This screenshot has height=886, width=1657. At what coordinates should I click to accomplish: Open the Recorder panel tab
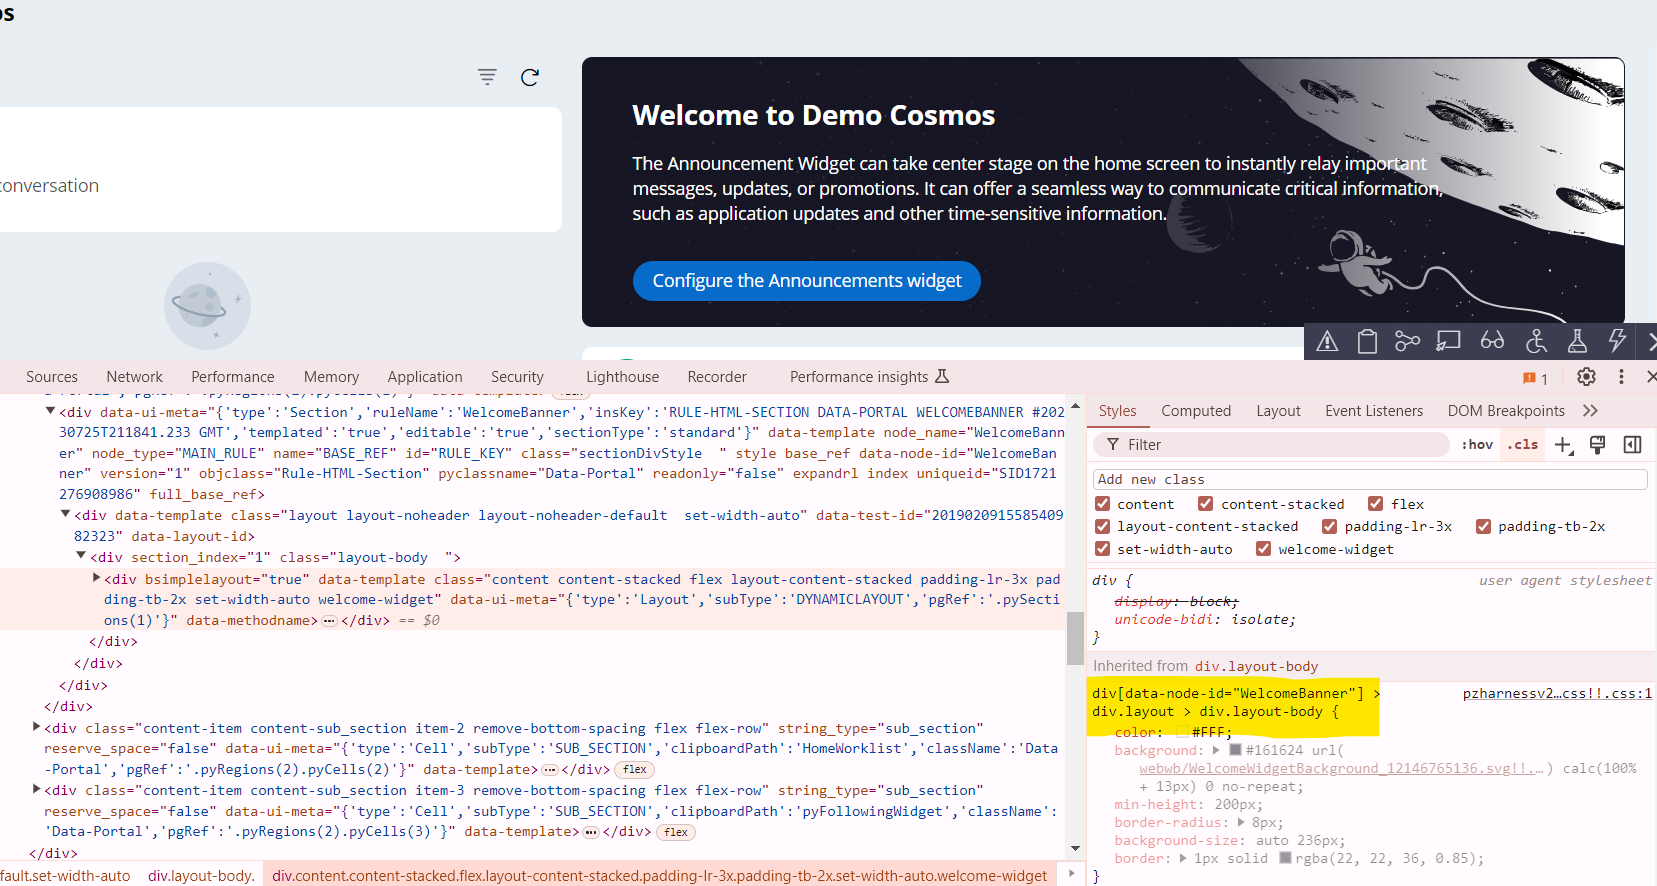(717, 377)
